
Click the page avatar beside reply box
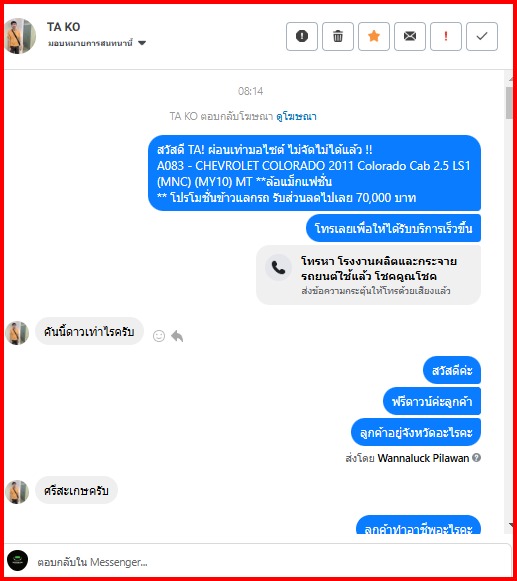[17, 560]
